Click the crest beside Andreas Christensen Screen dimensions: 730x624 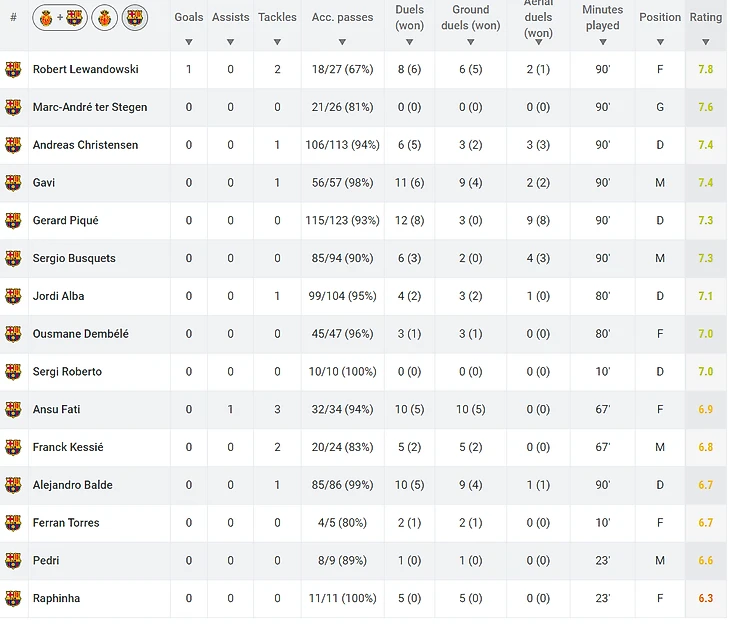[13, 145]
